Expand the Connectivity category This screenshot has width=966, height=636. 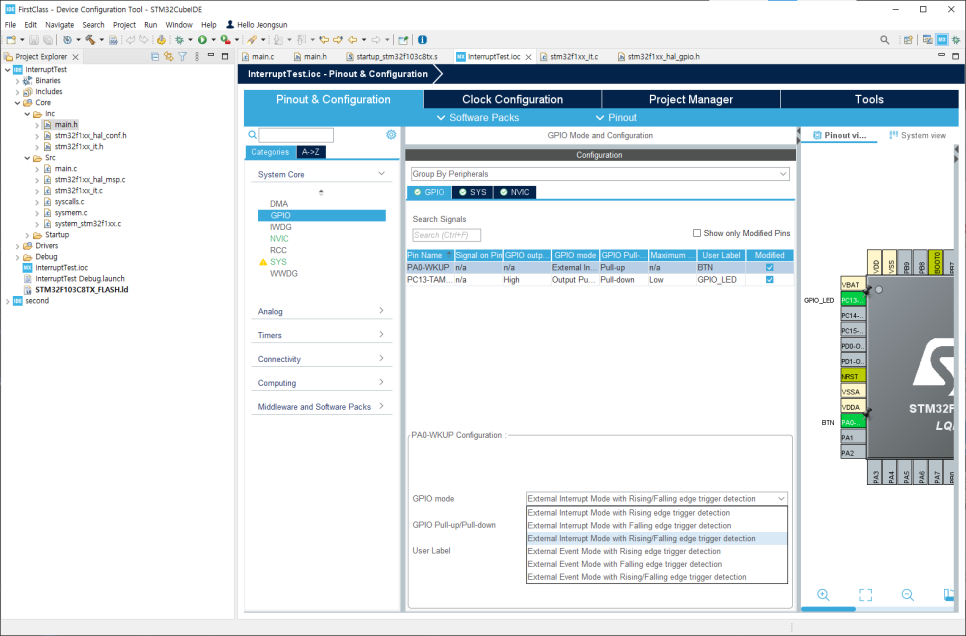pyautogui.click(x=381, y=358)
